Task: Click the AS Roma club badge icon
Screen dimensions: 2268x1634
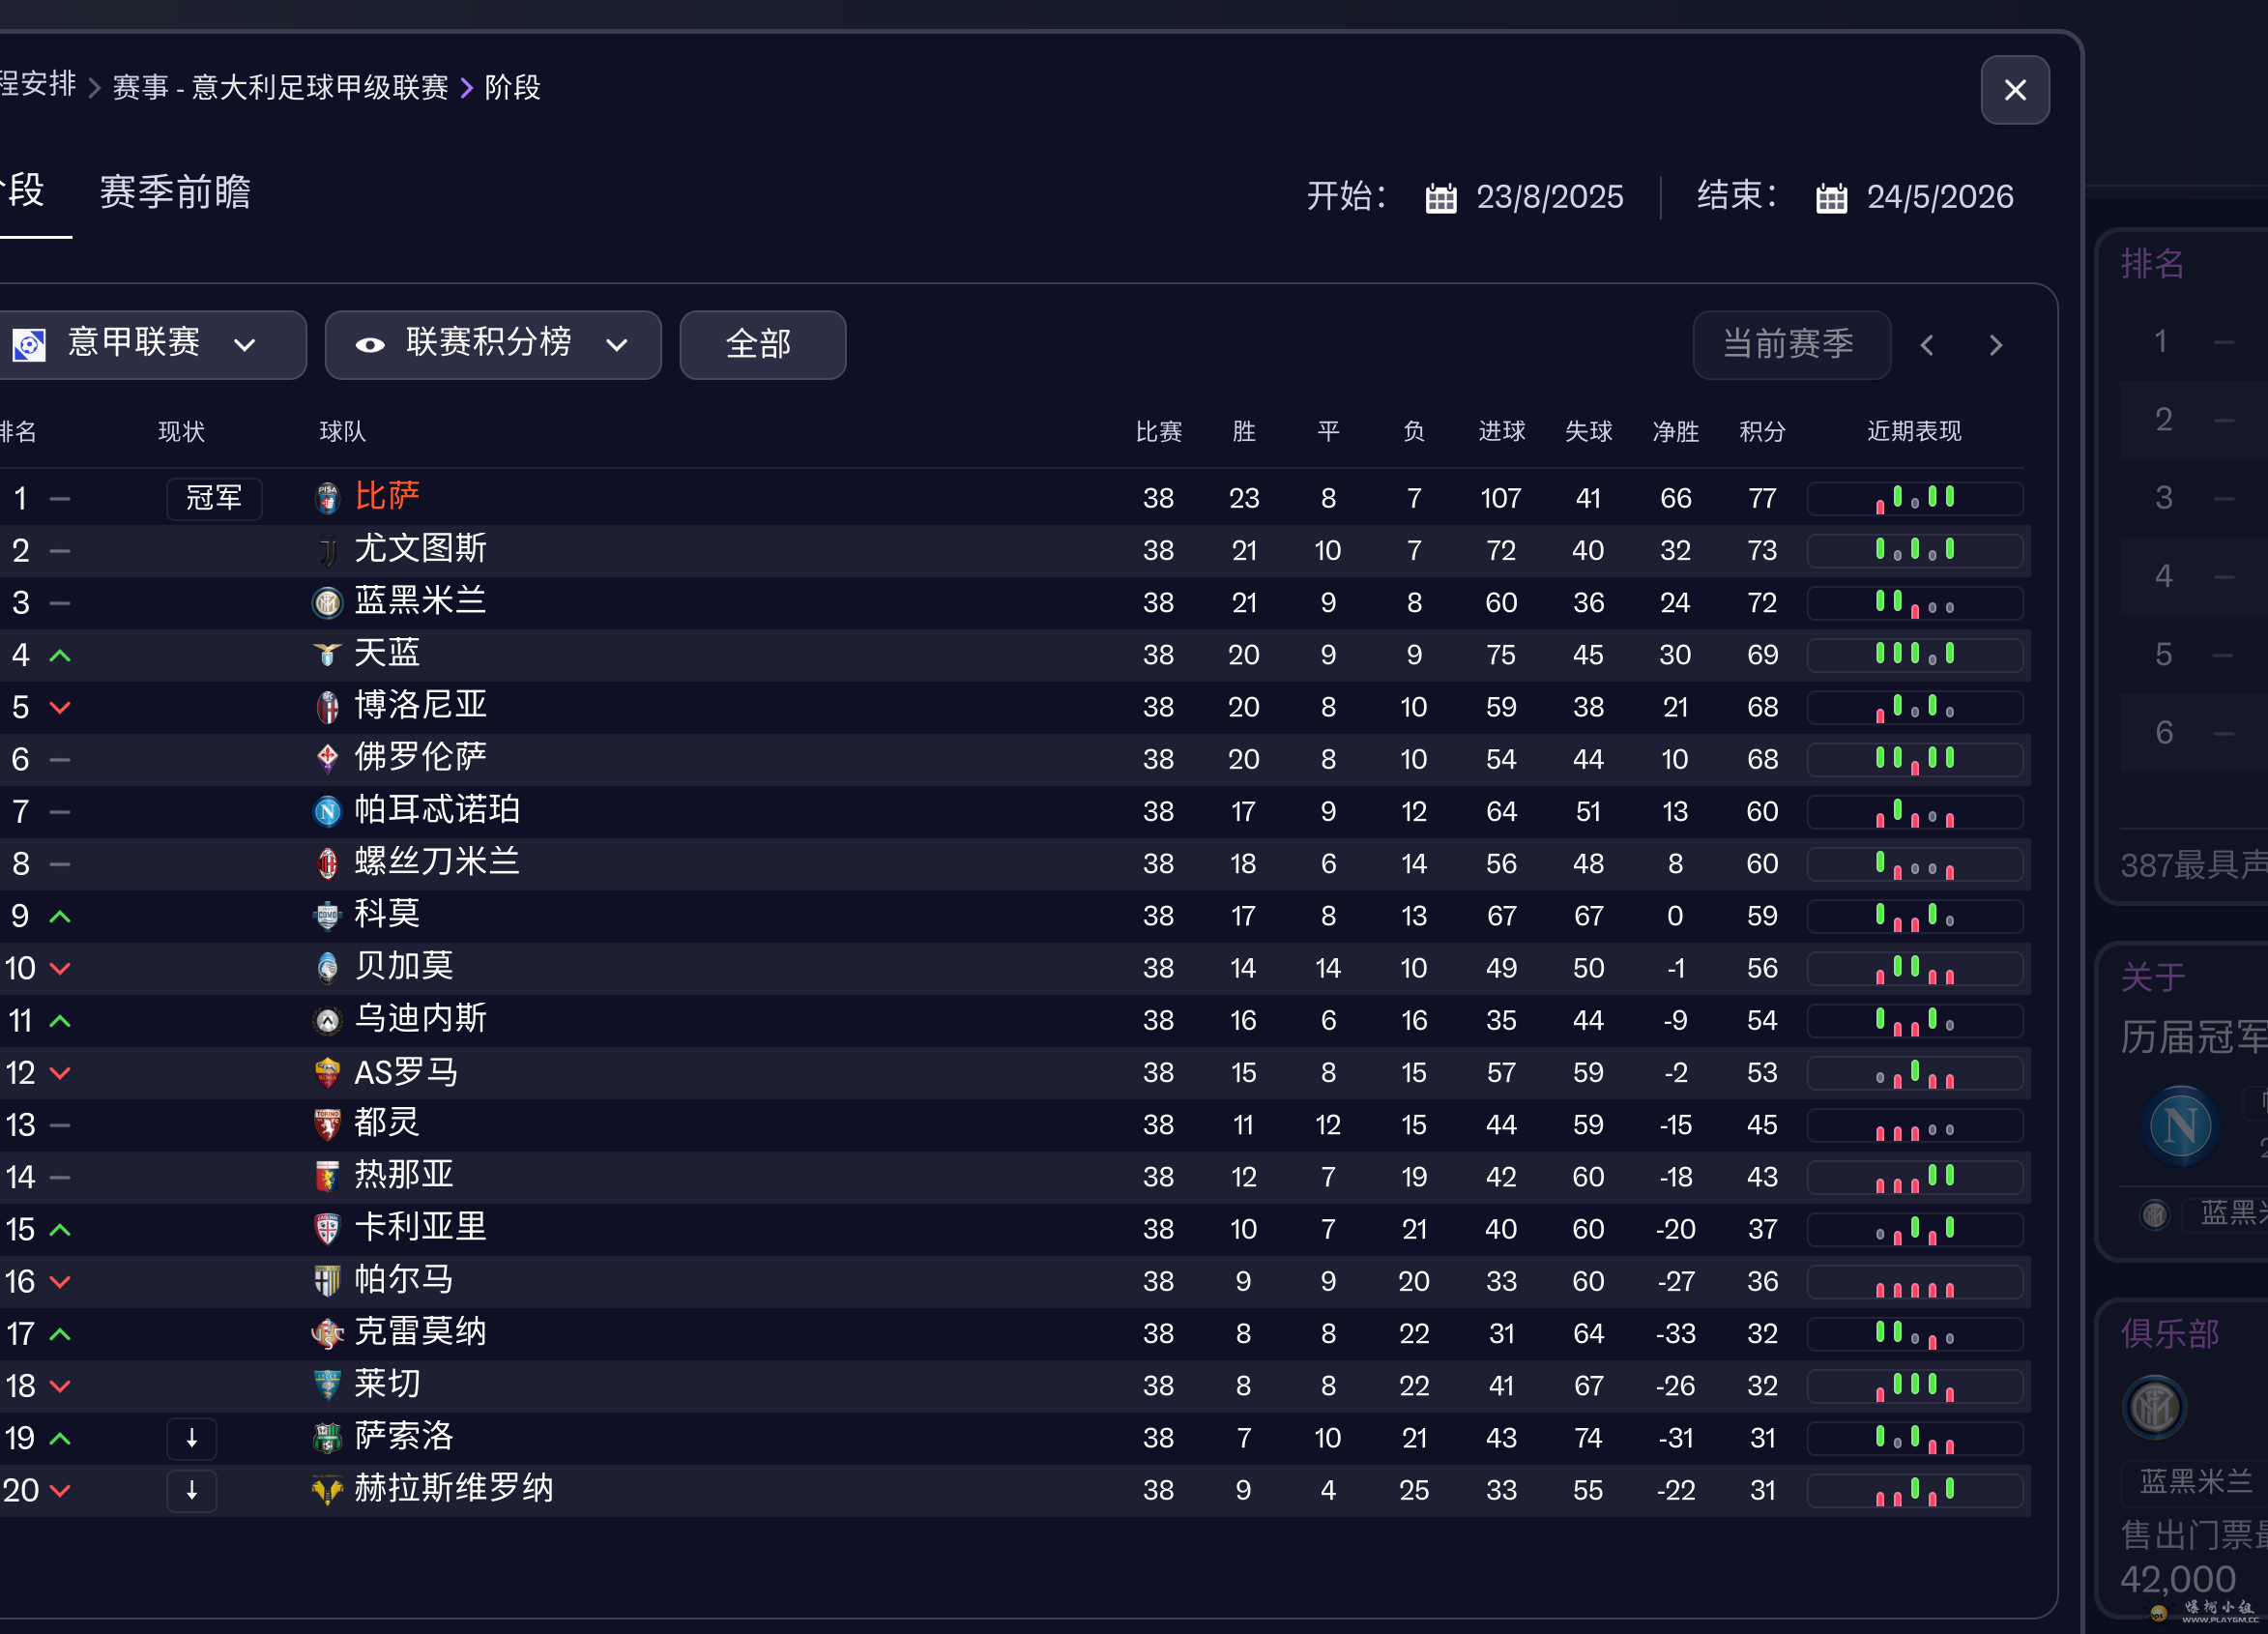Action: [x=327, y=1073]
